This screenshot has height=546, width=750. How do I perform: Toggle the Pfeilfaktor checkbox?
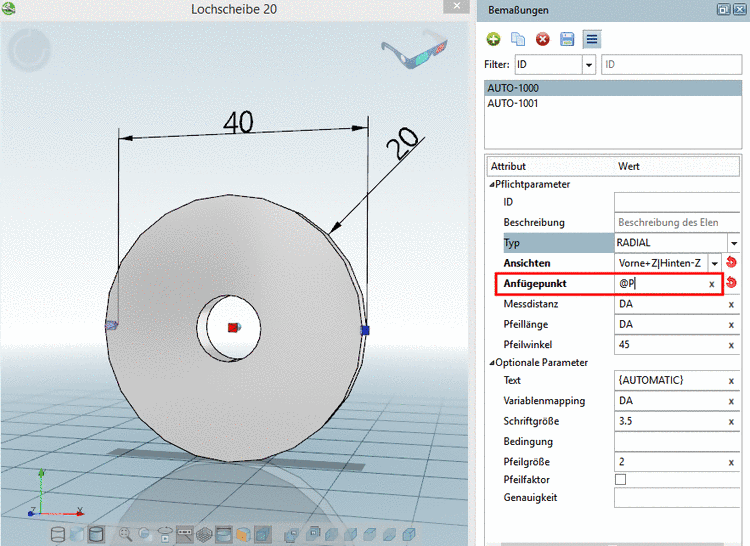point(621,480)
